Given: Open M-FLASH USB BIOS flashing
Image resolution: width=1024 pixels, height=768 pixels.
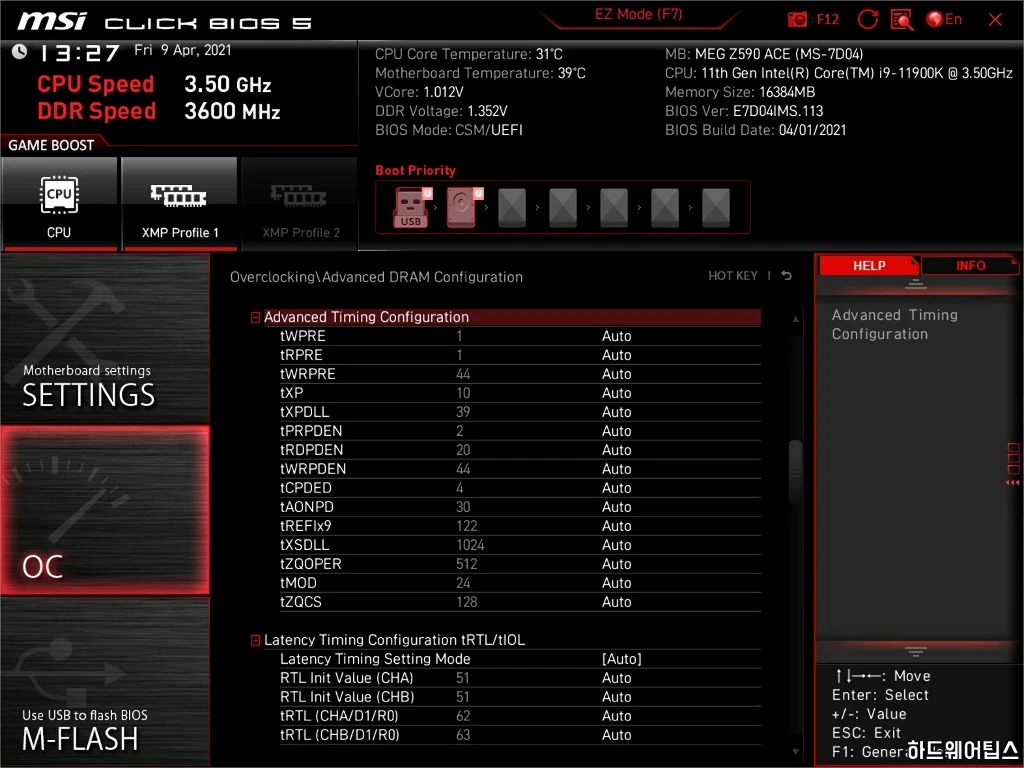Looking at the screenshot, I should coord(105,681).
